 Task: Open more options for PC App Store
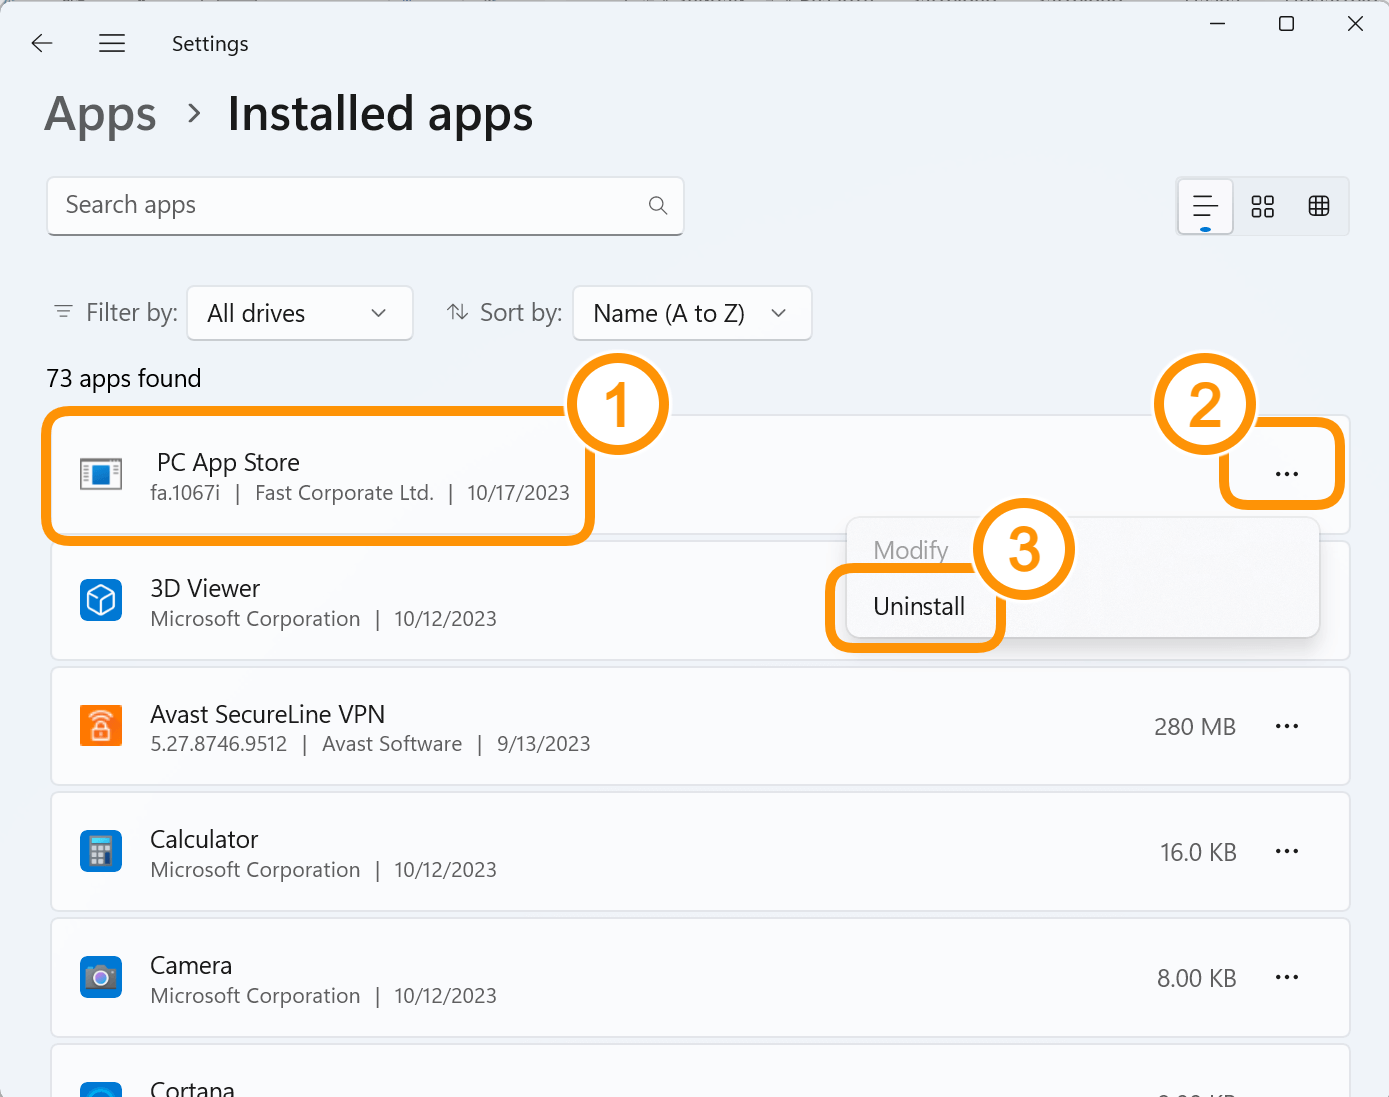click(1287, 473)
